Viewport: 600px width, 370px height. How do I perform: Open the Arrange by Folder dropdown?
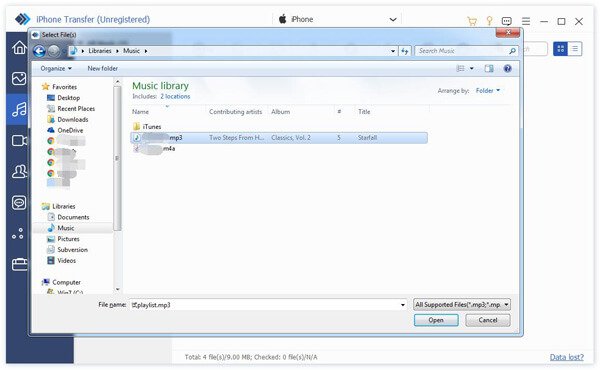(488, 91)
